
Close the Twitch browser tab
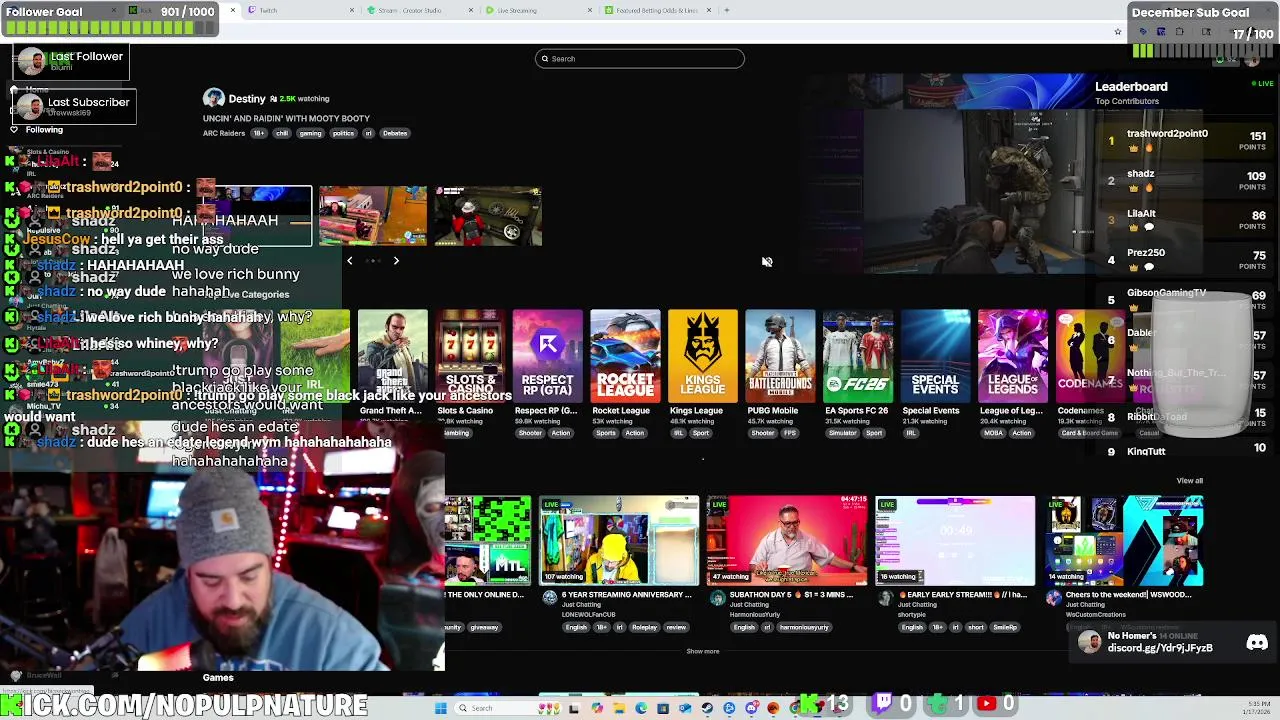[x=352, y=10]
